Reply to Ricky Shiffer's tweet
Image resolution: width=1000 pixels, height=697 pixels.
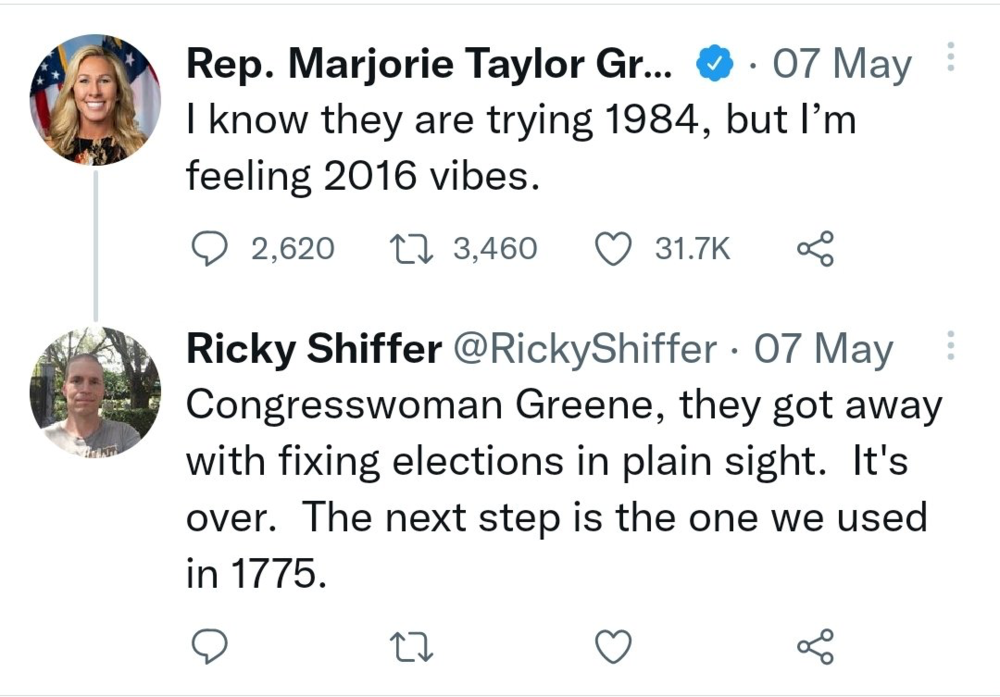[x=207, y=648]
